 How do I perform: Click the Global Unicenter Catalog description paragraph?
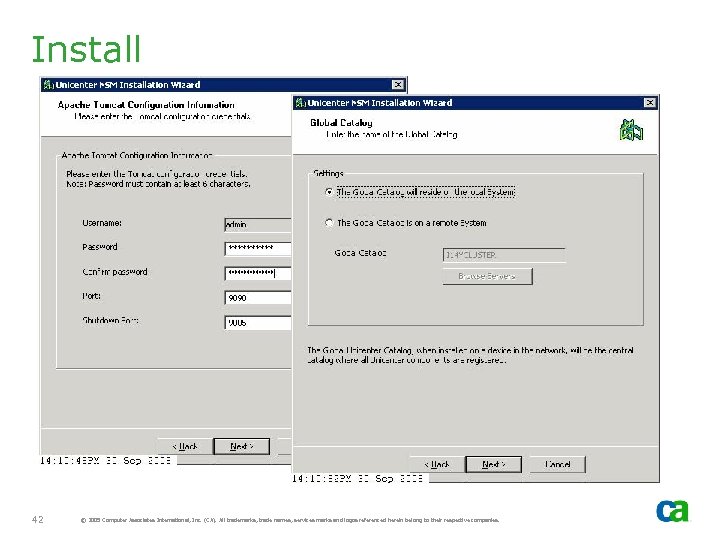tap(470, 355)
